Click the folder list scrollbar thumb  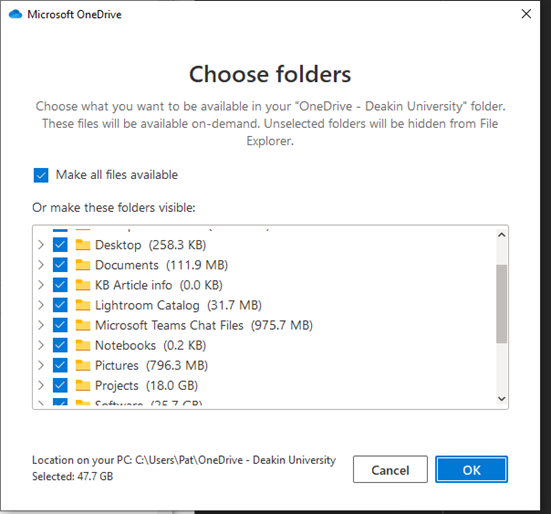click(x=501, y=304)
